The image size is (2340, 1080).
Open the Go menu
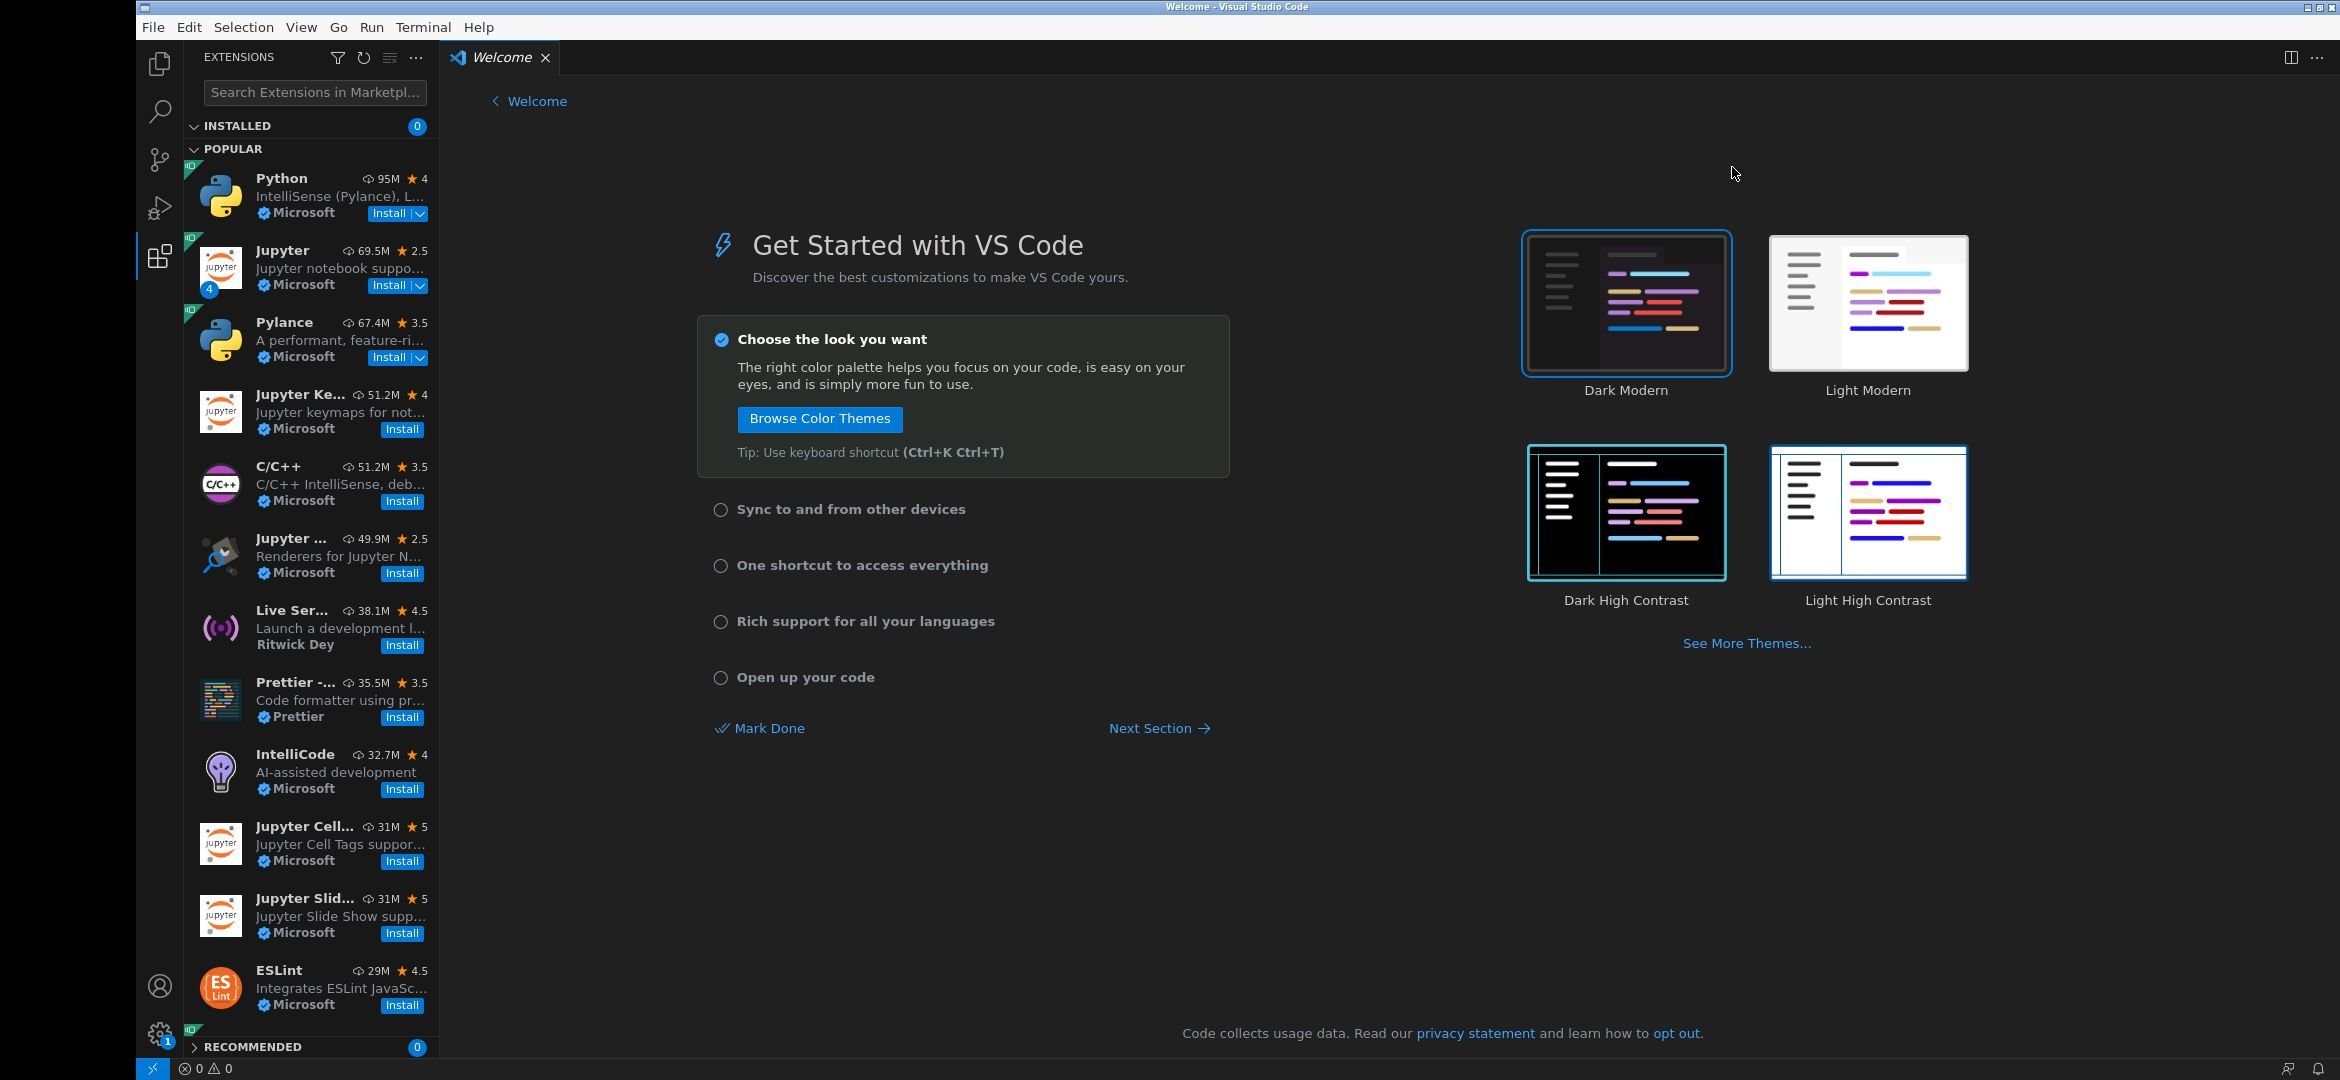pyautogui.click(x=338, y=27)
